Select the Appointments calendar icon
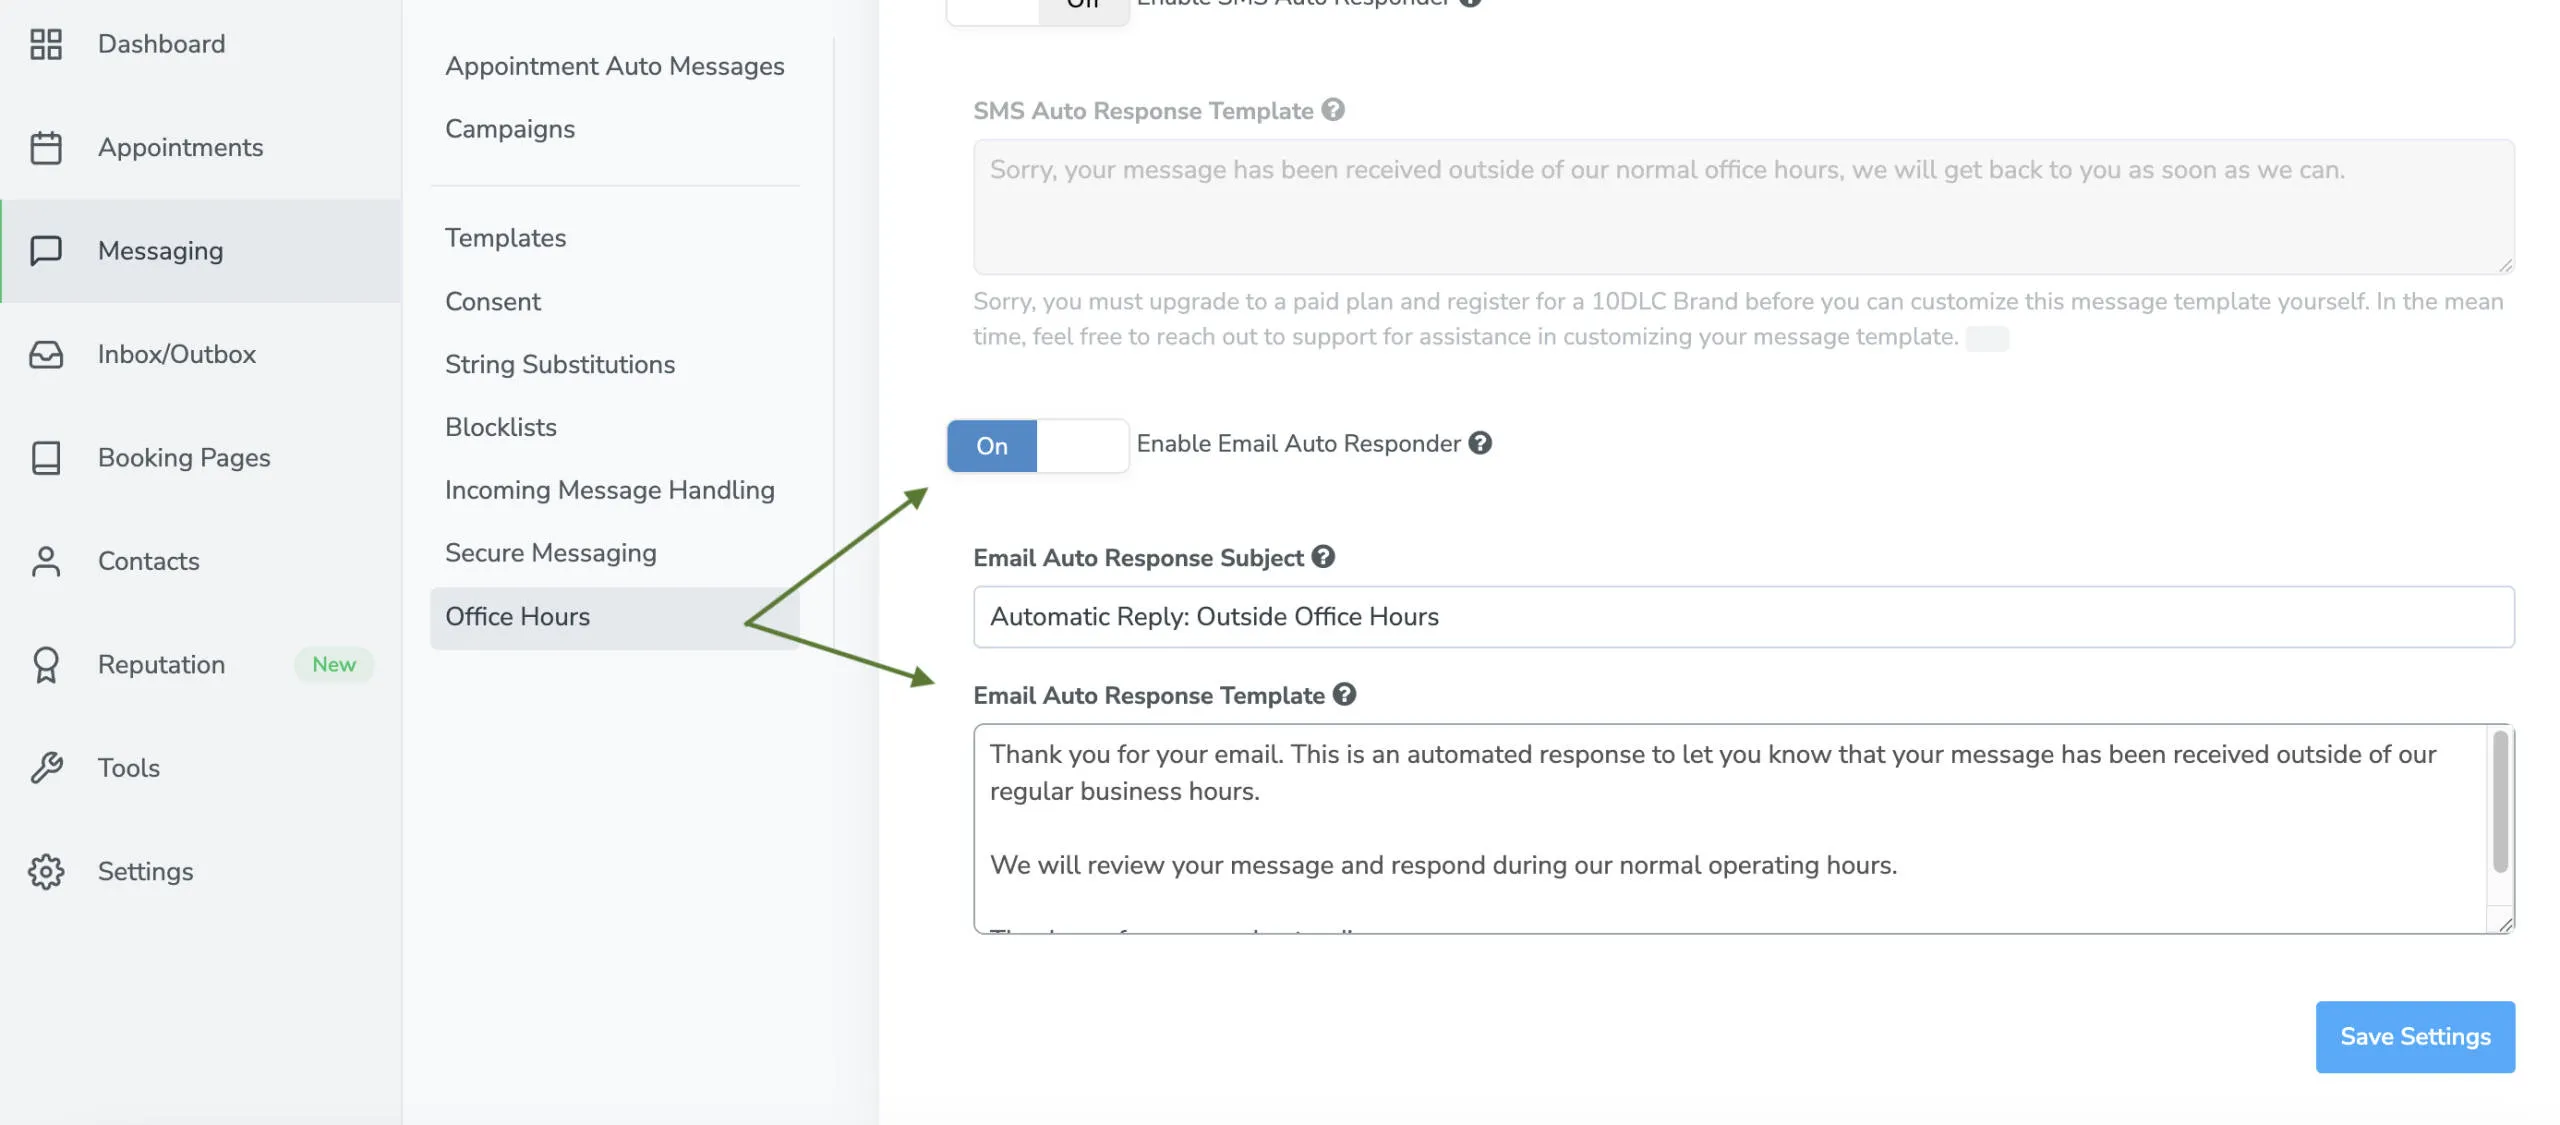The height and width of the screenshot is (1125, 2560). (46, 146)
